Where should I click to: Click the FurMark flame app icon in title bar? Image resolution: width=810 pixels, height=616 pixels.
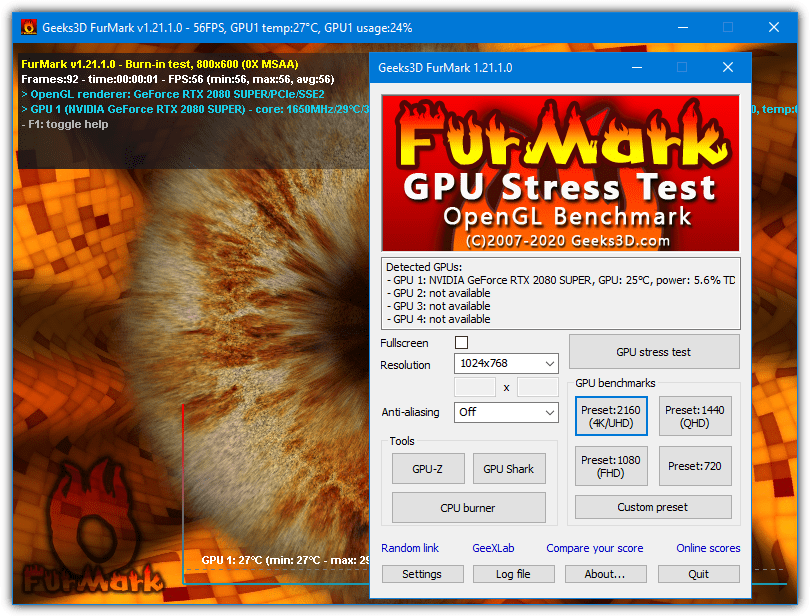click(28, 27)
